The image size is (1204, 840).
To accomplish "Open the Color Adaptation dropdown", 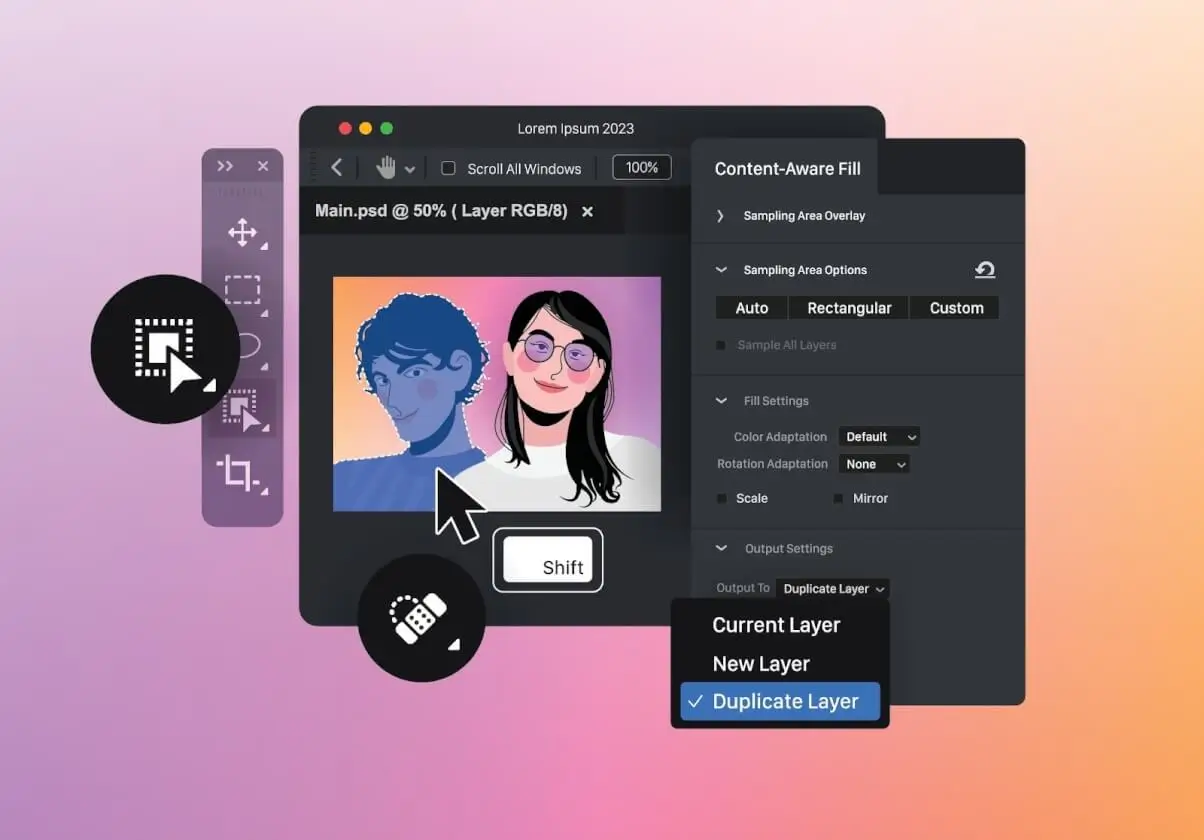I will tap(878, 437).
